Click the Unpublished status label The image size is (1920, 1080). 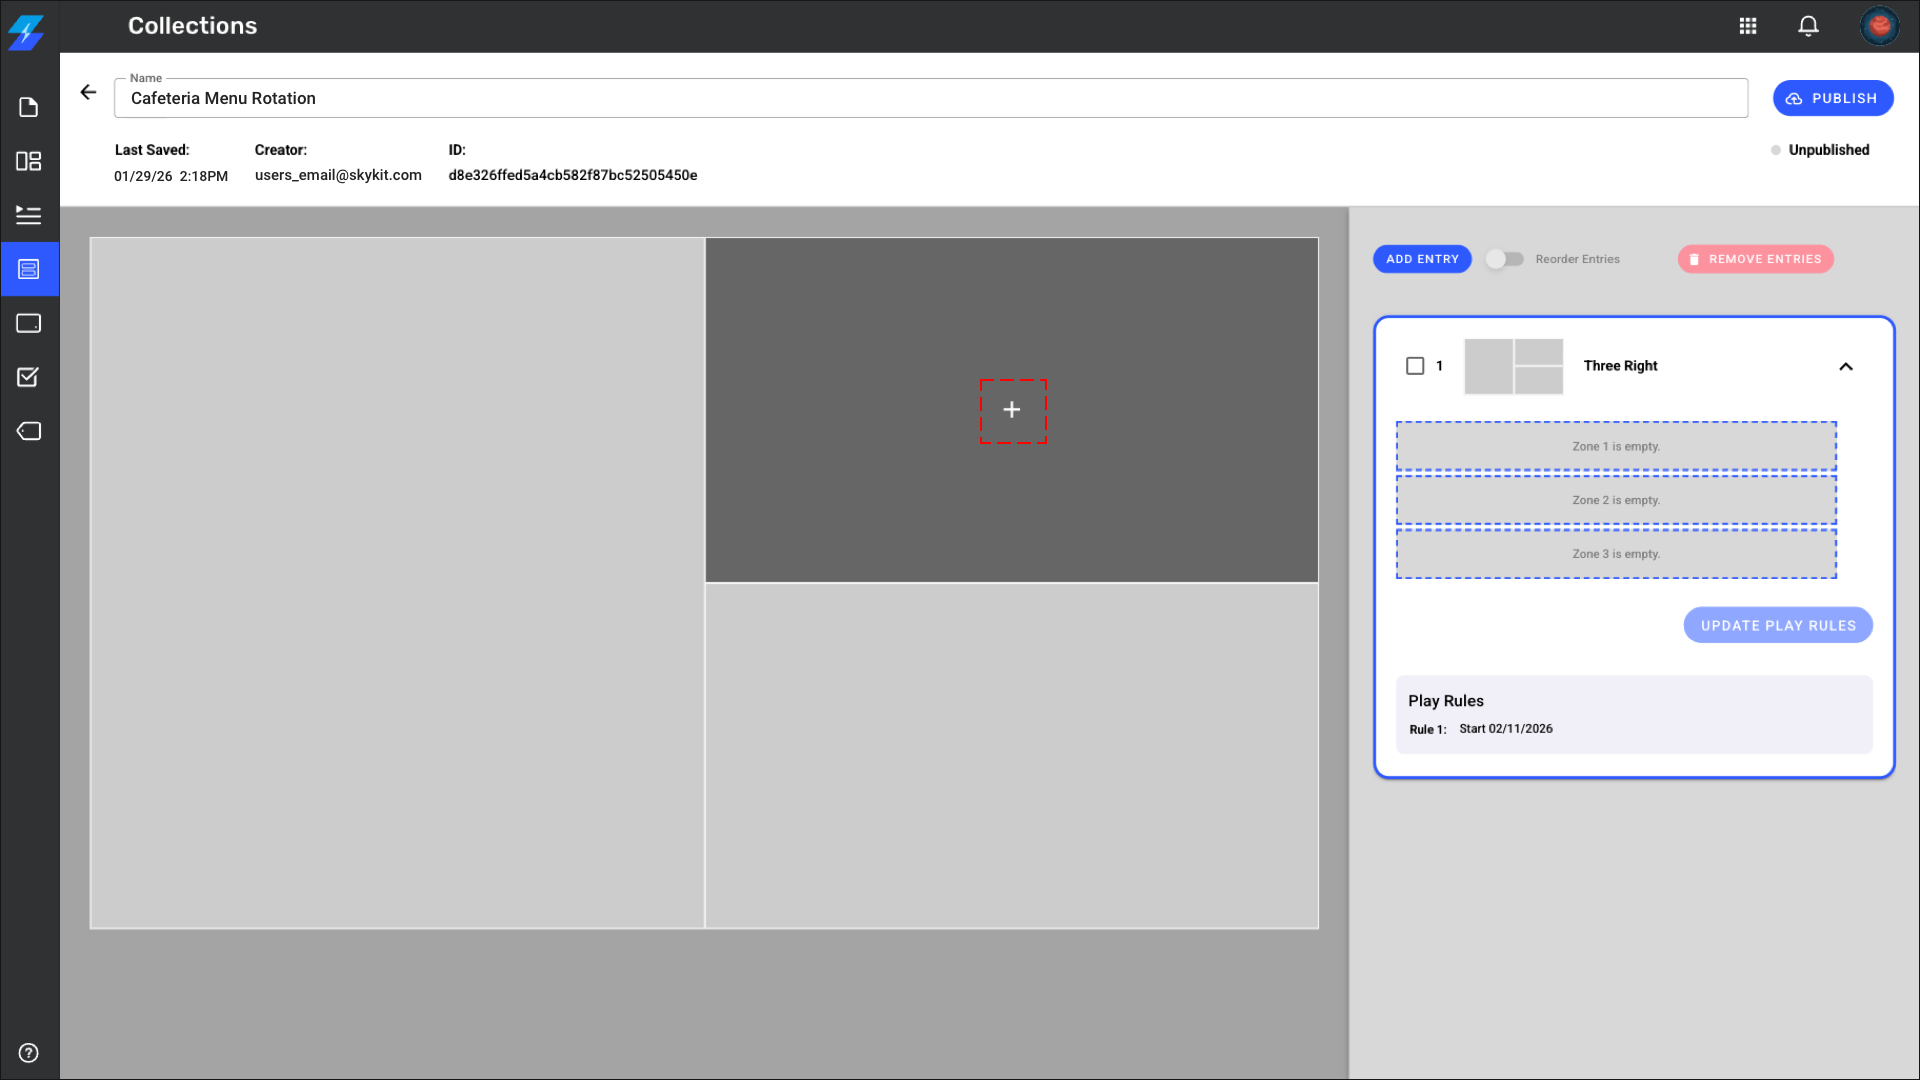(x=1828, y=150)
